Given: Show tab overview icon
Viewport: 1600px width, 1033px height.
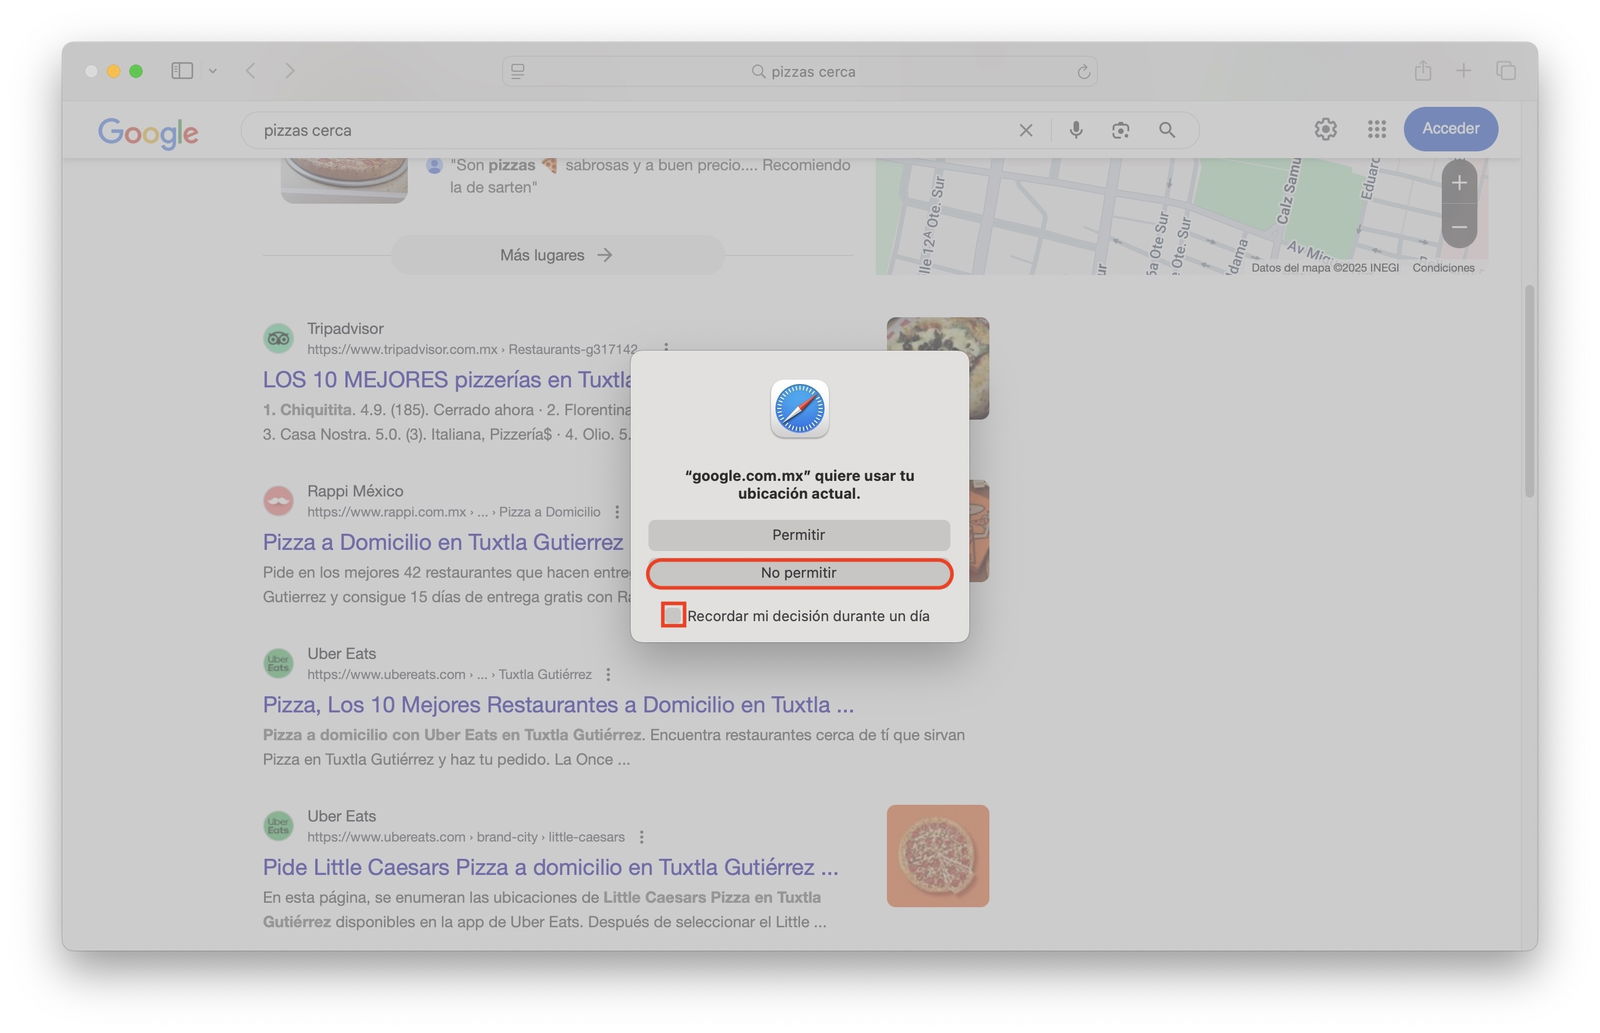Looking at the screenshot, I should 1506,70.
